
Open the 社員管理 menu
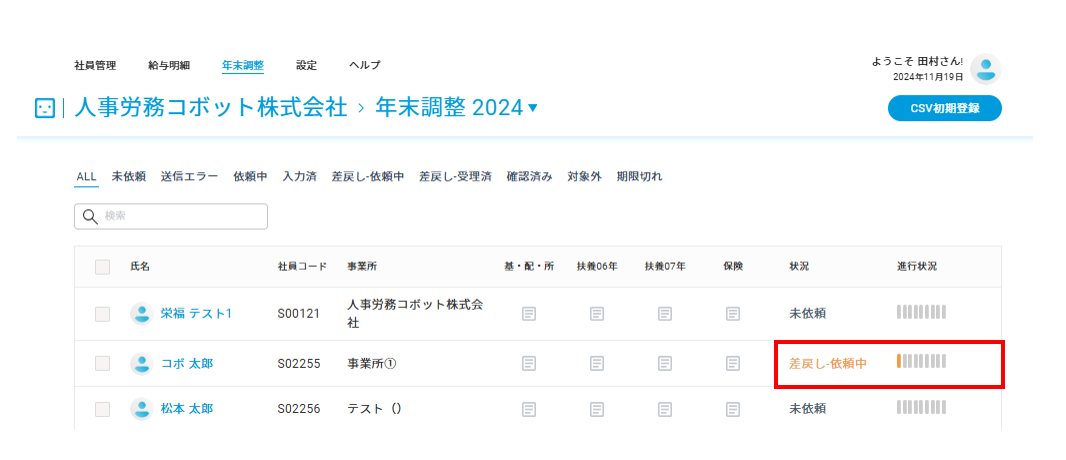[95, 65]
